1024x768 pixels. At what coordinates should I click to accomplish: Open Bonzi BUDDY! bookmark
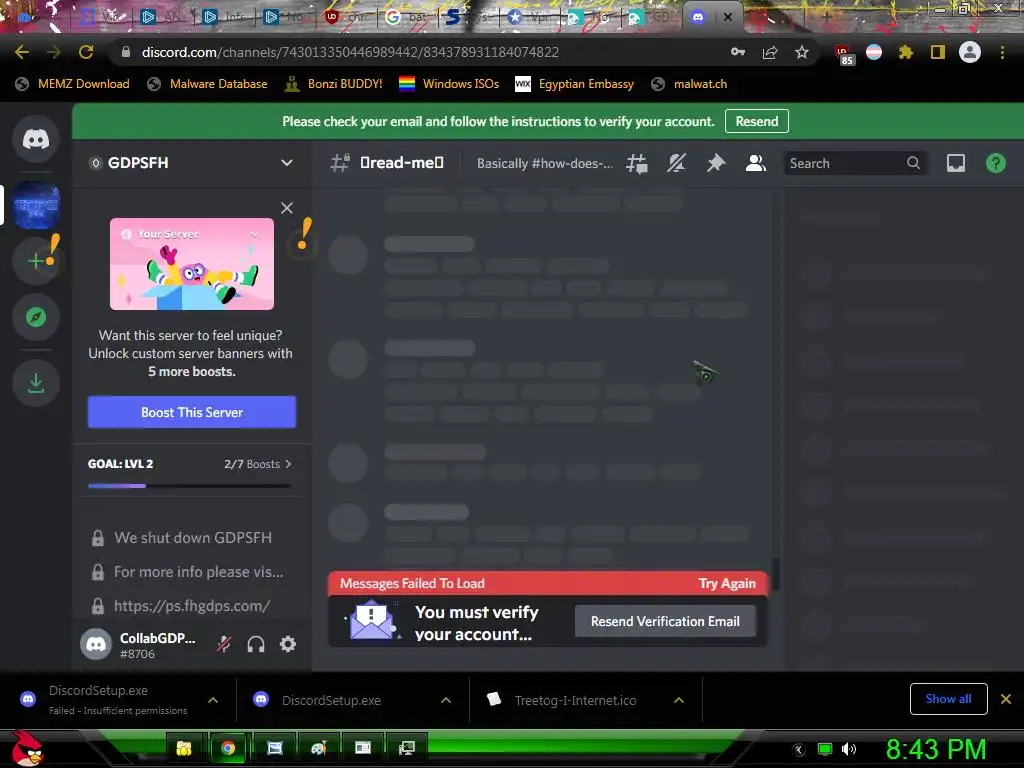[334, 84]
